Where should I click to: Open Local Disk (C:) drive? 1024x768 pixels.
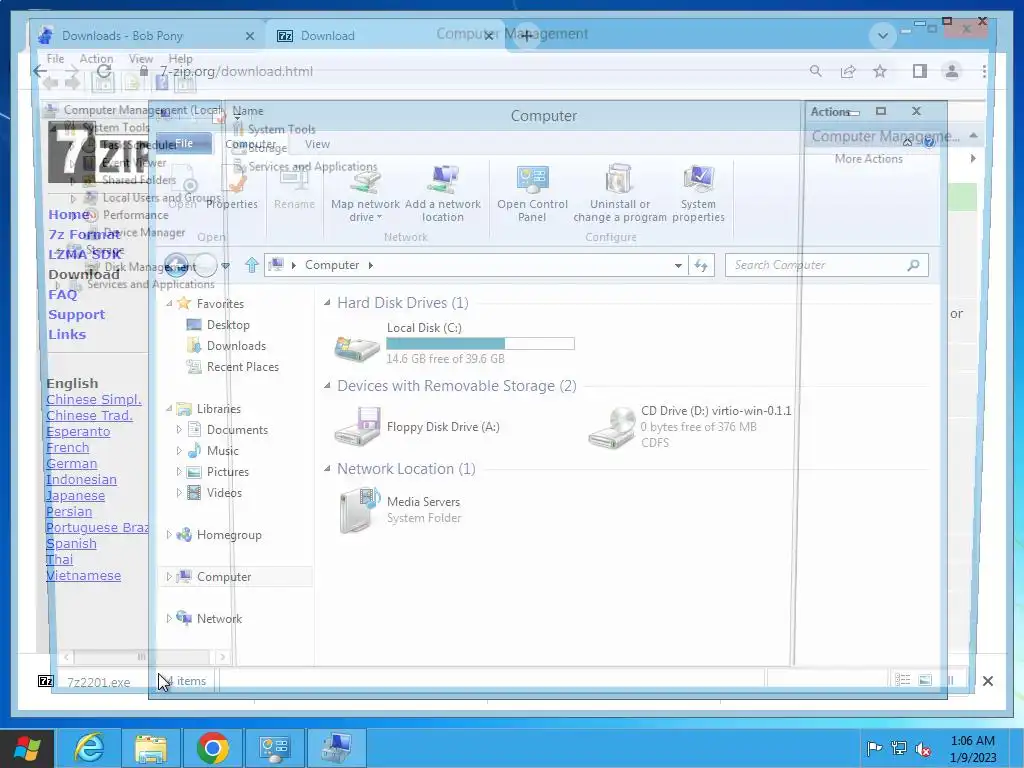[x=454, y=343]
